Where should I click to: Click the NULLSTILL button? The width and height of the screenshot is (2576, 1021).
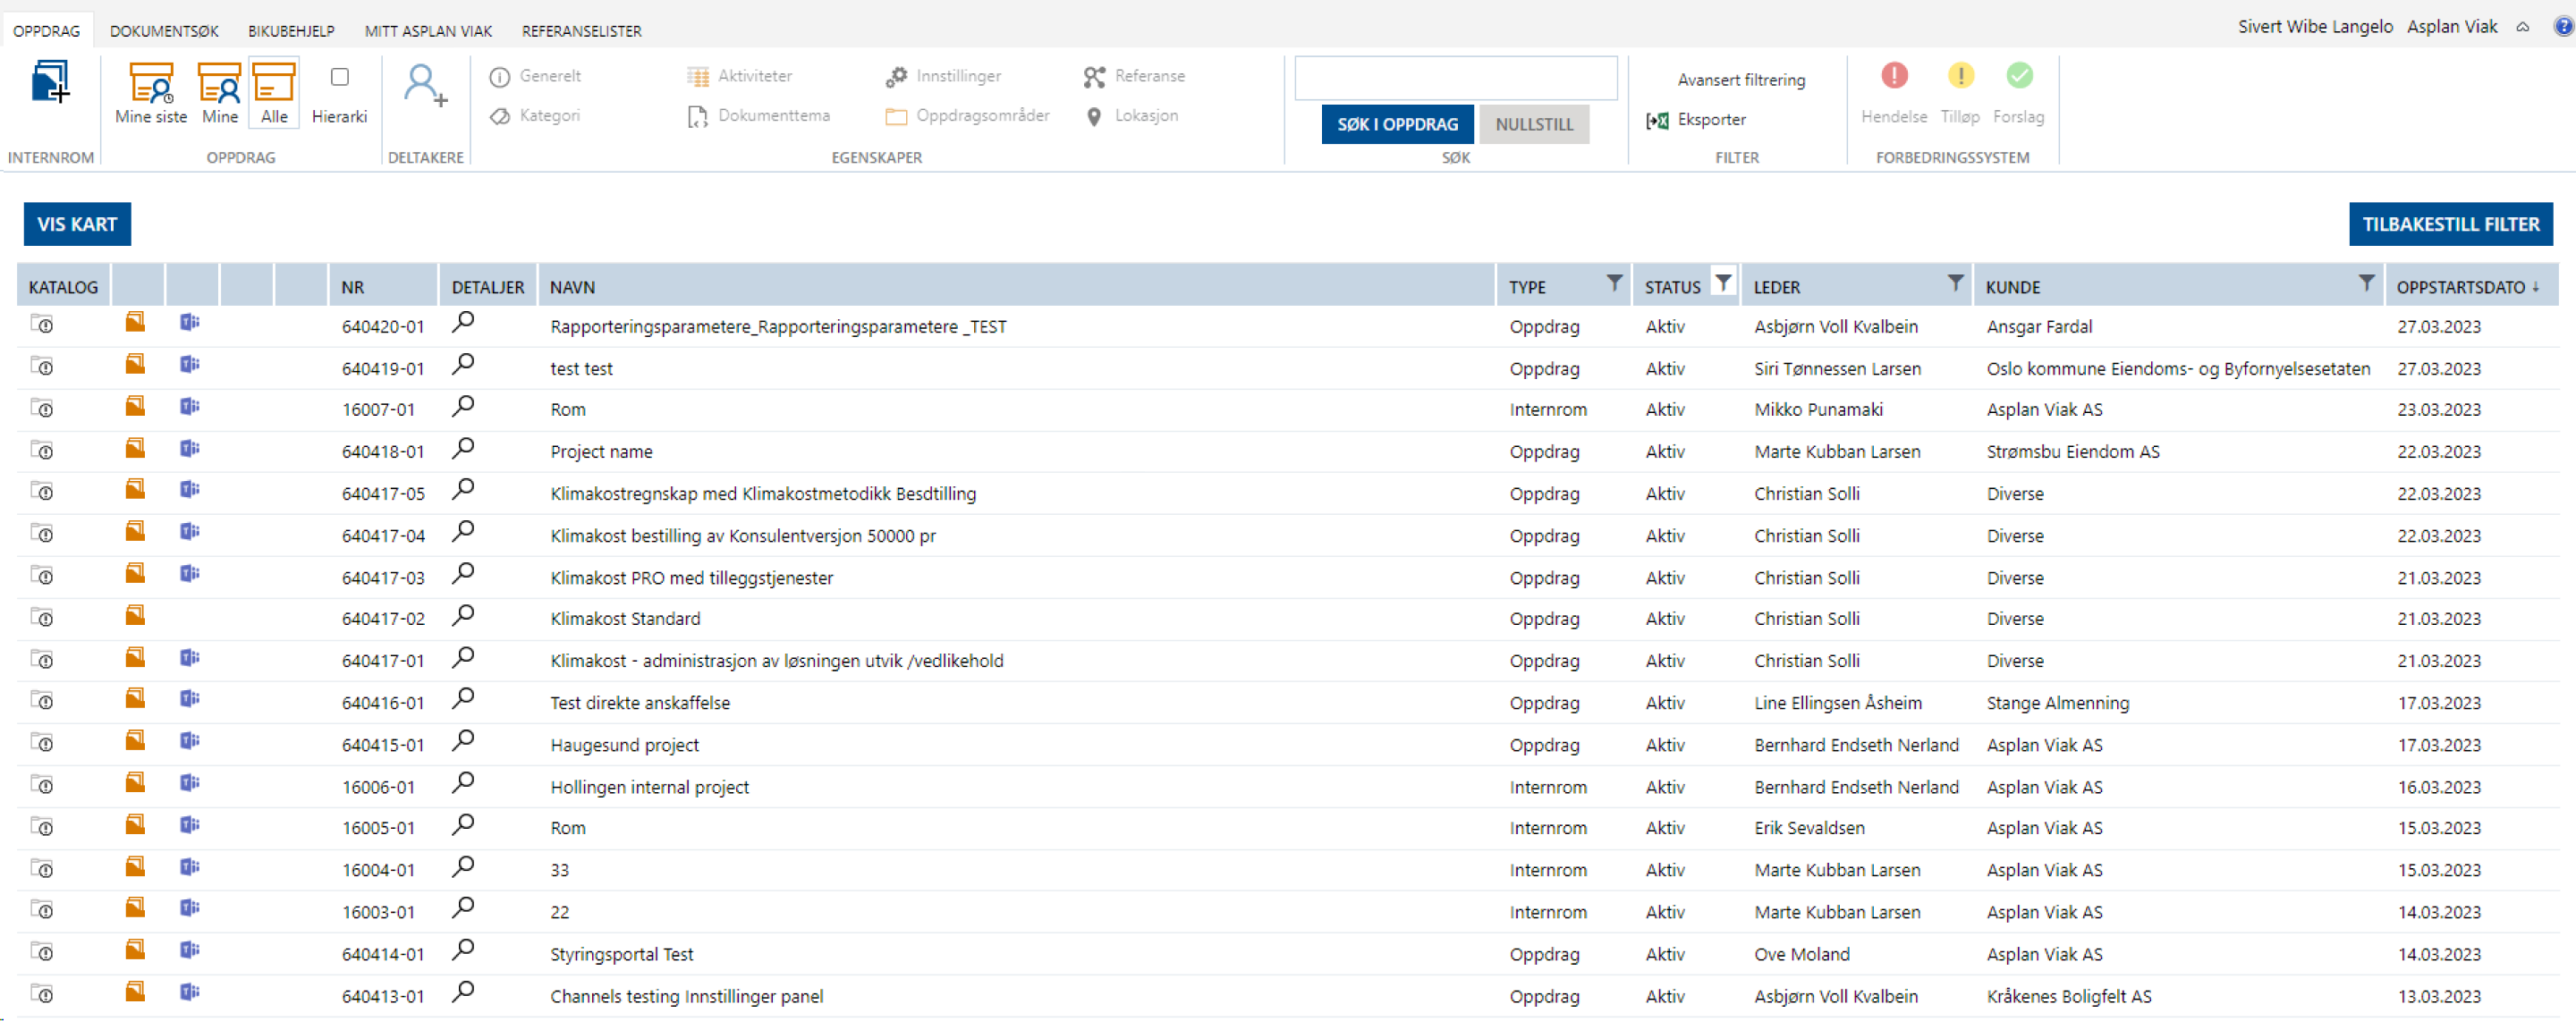pos(1534,125)
